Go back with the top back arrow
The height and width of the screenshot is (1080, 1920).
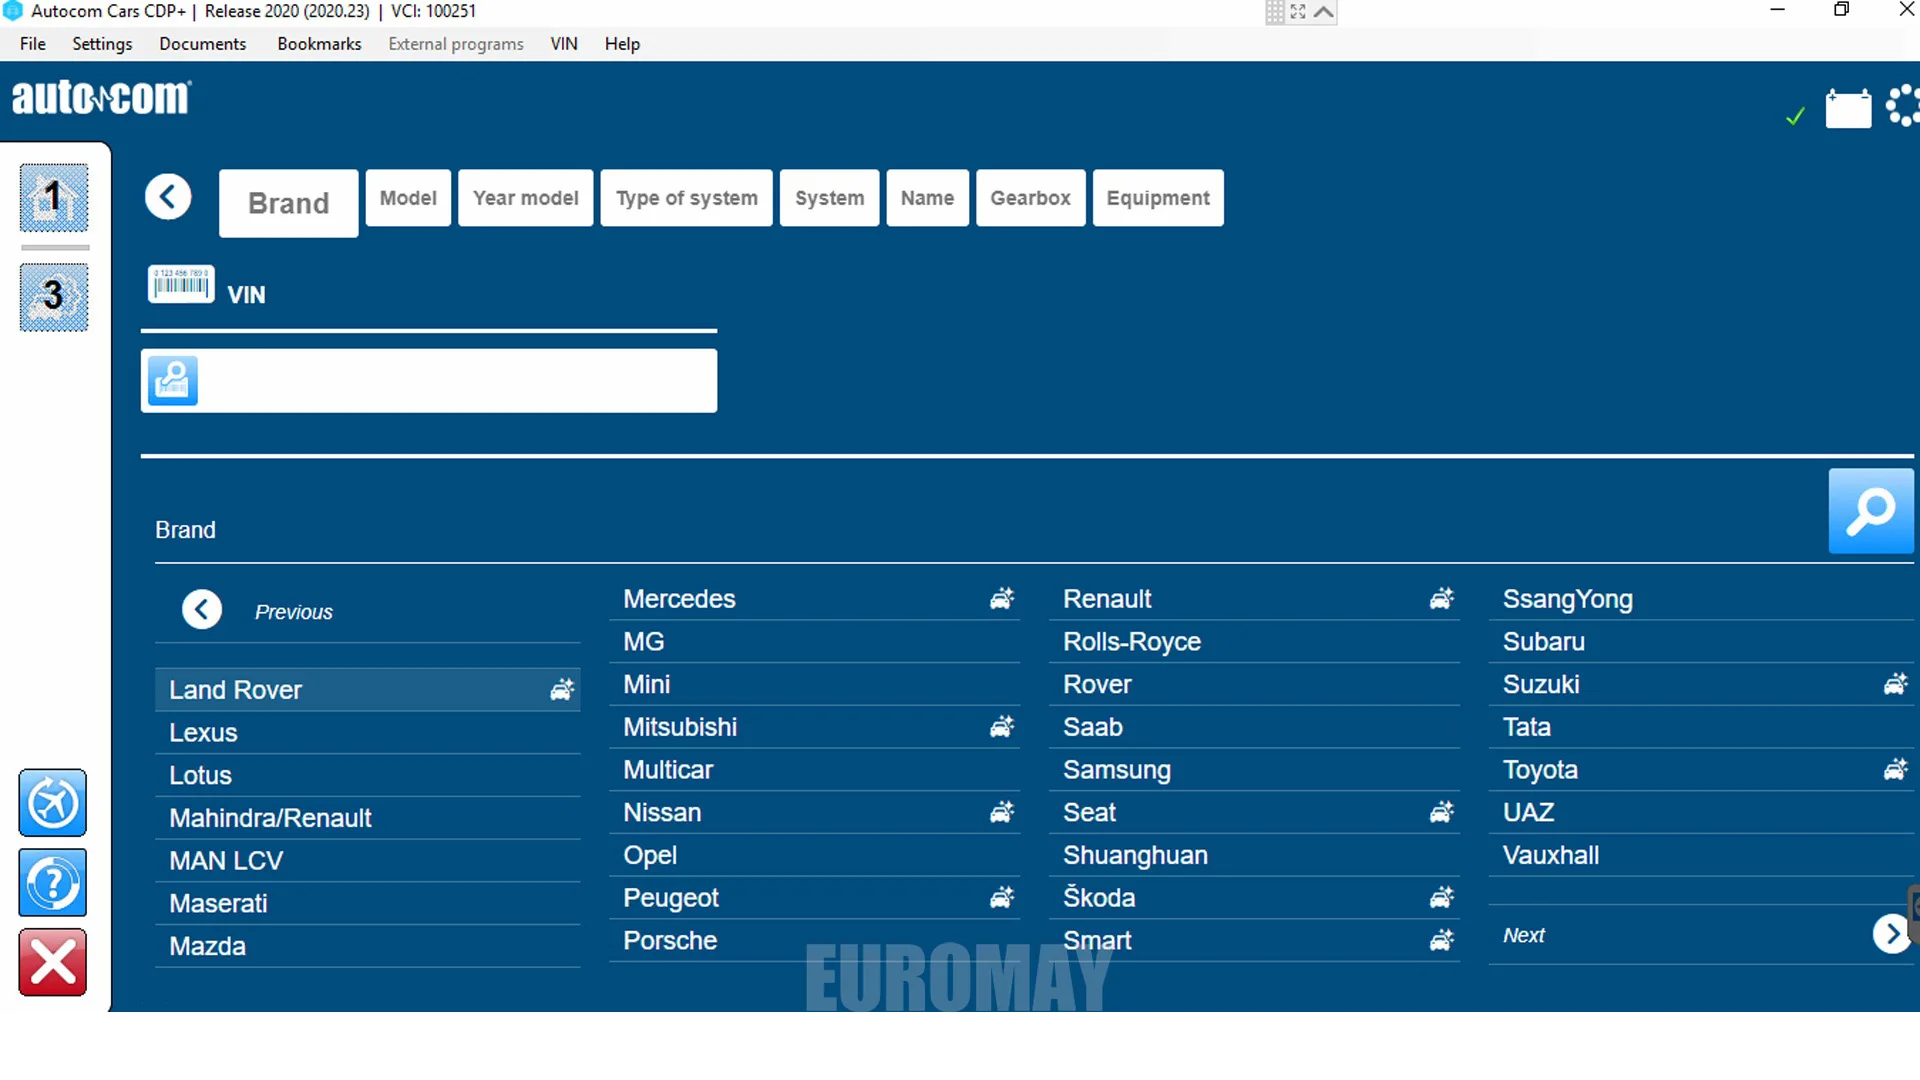pyautogui.click(x=168, y=197)
